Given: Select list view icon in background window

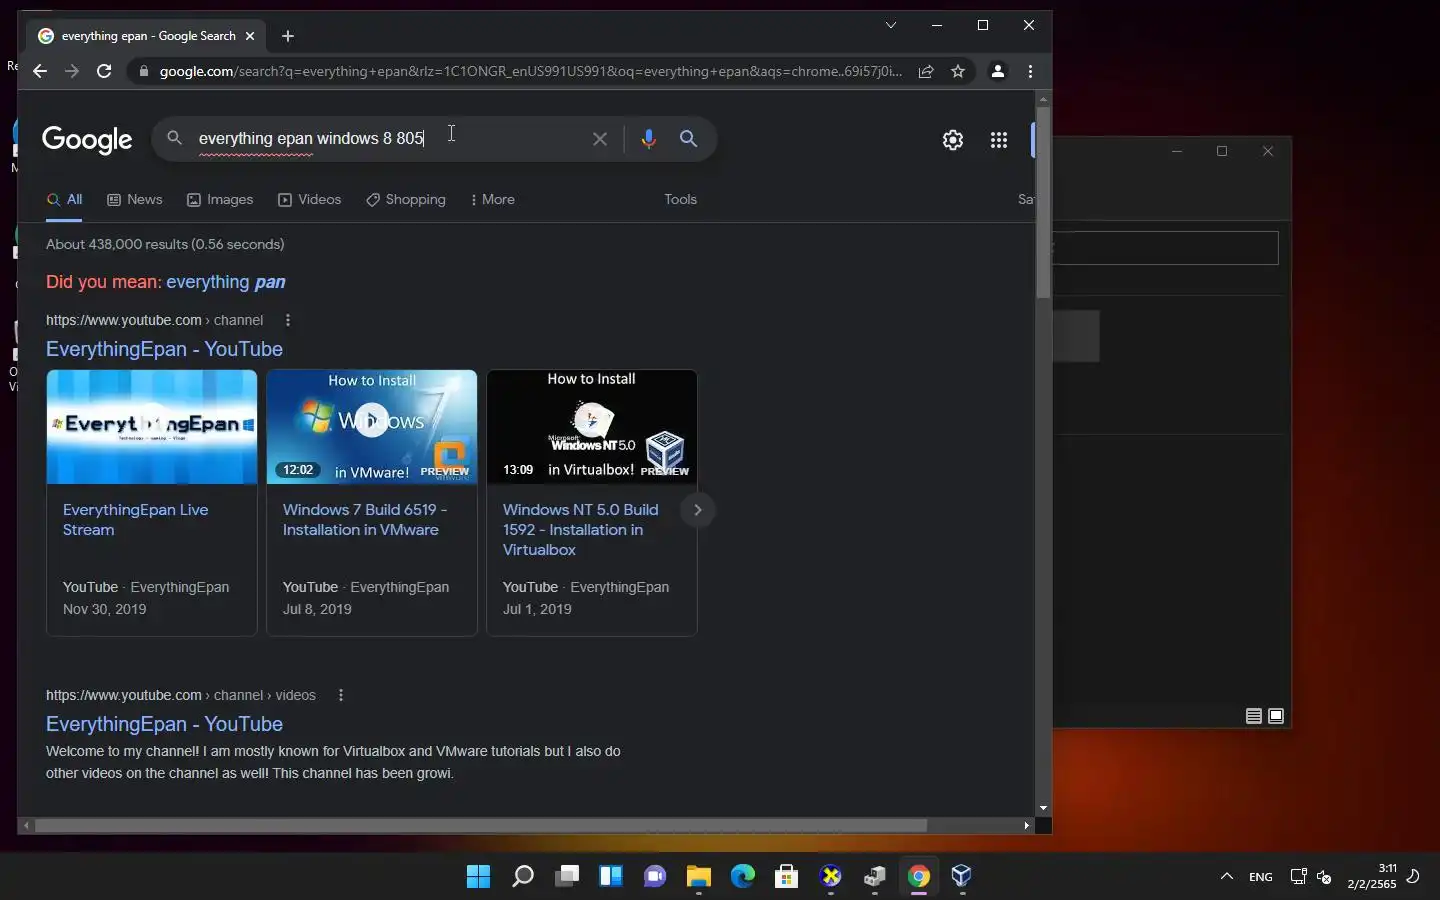Looking at the screenshot, I should 1253,716.
